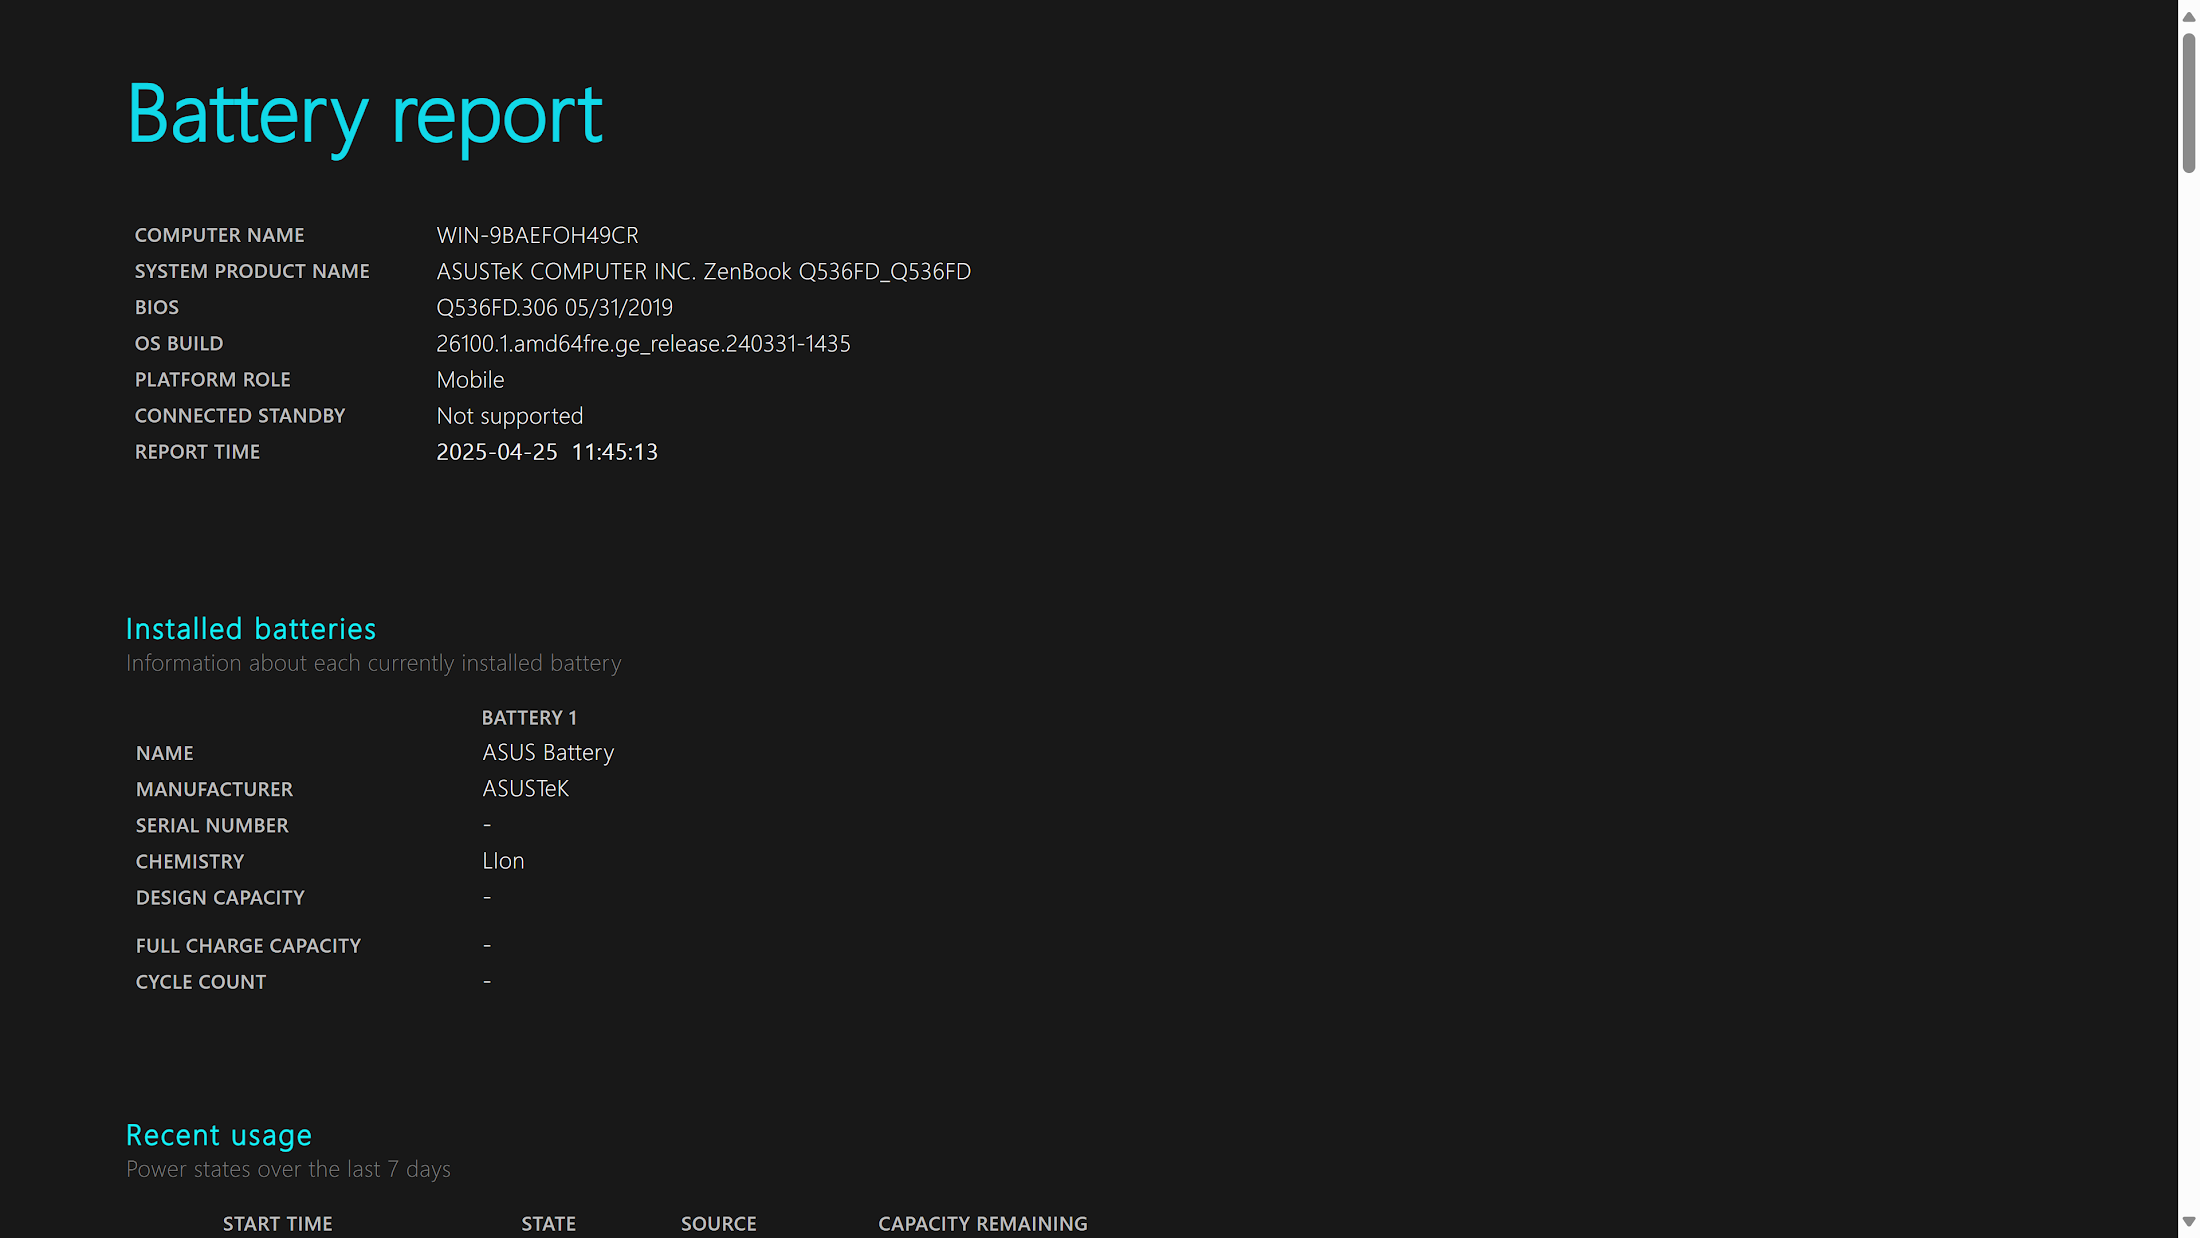Viewport: 2200px width, 1238px height.
Task: Click the Not supported standby value
Action: click(x=509, y=416)
